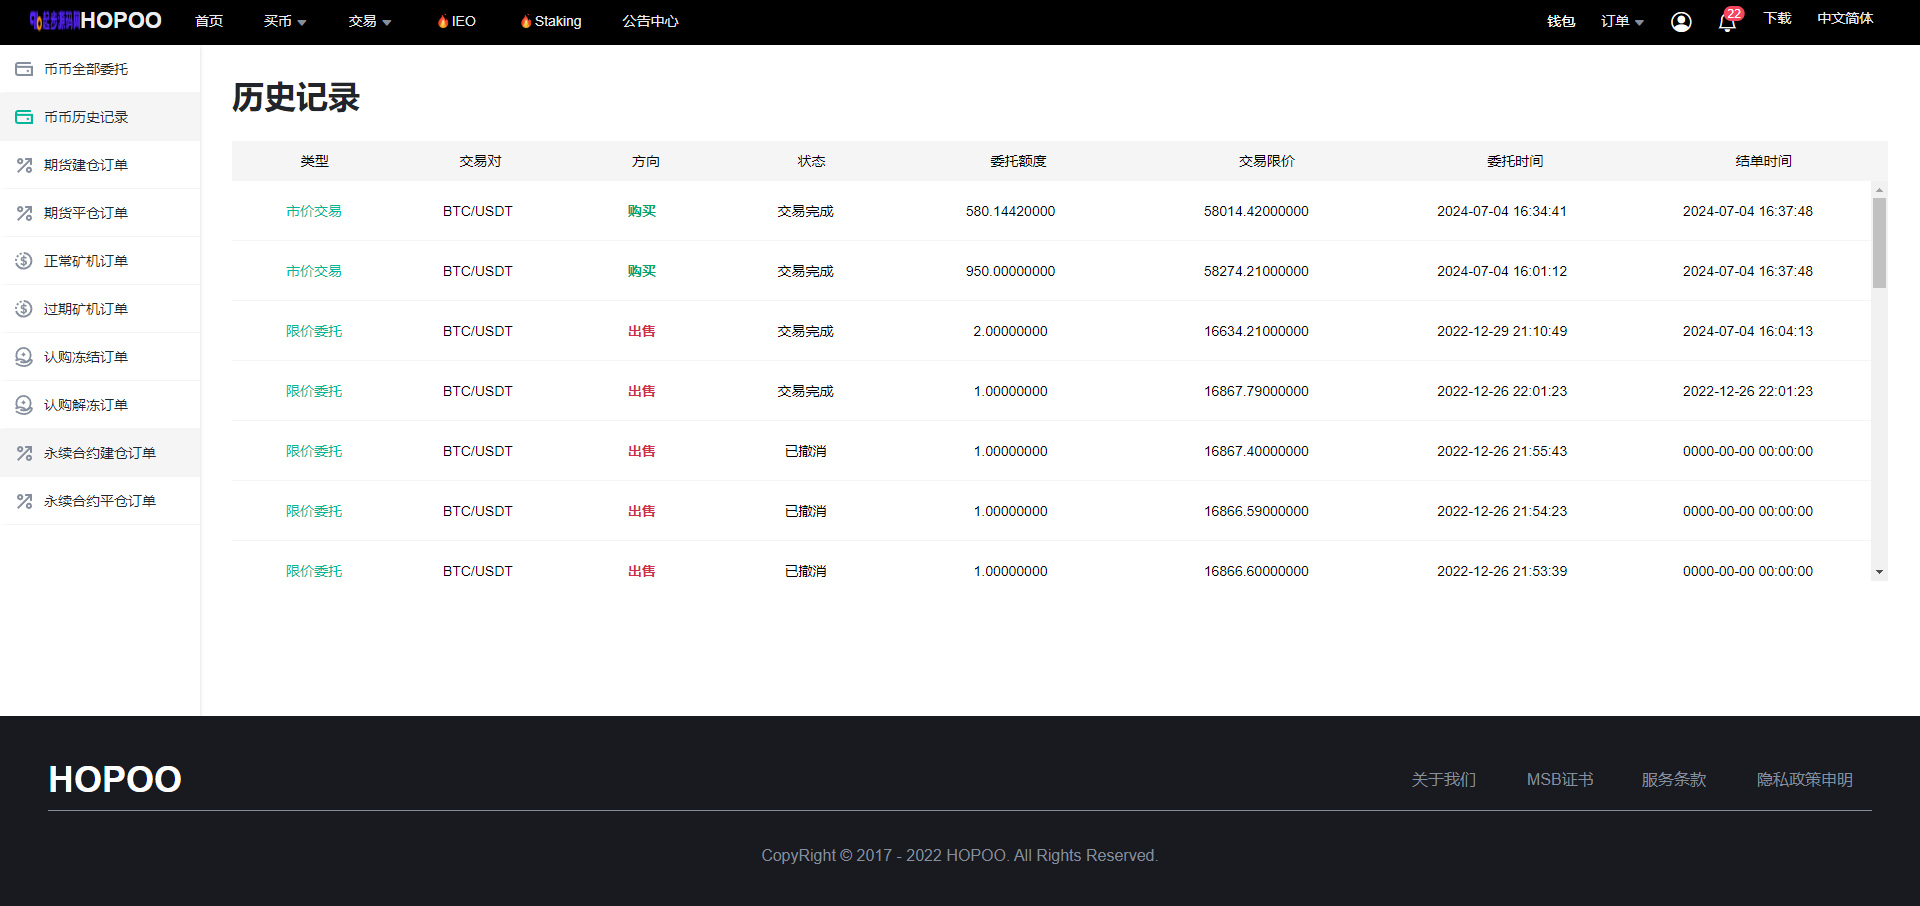Click the icon beside 正常矿机订单
The width and height of the screenshot is (1920, 906).
coord(24,261)
